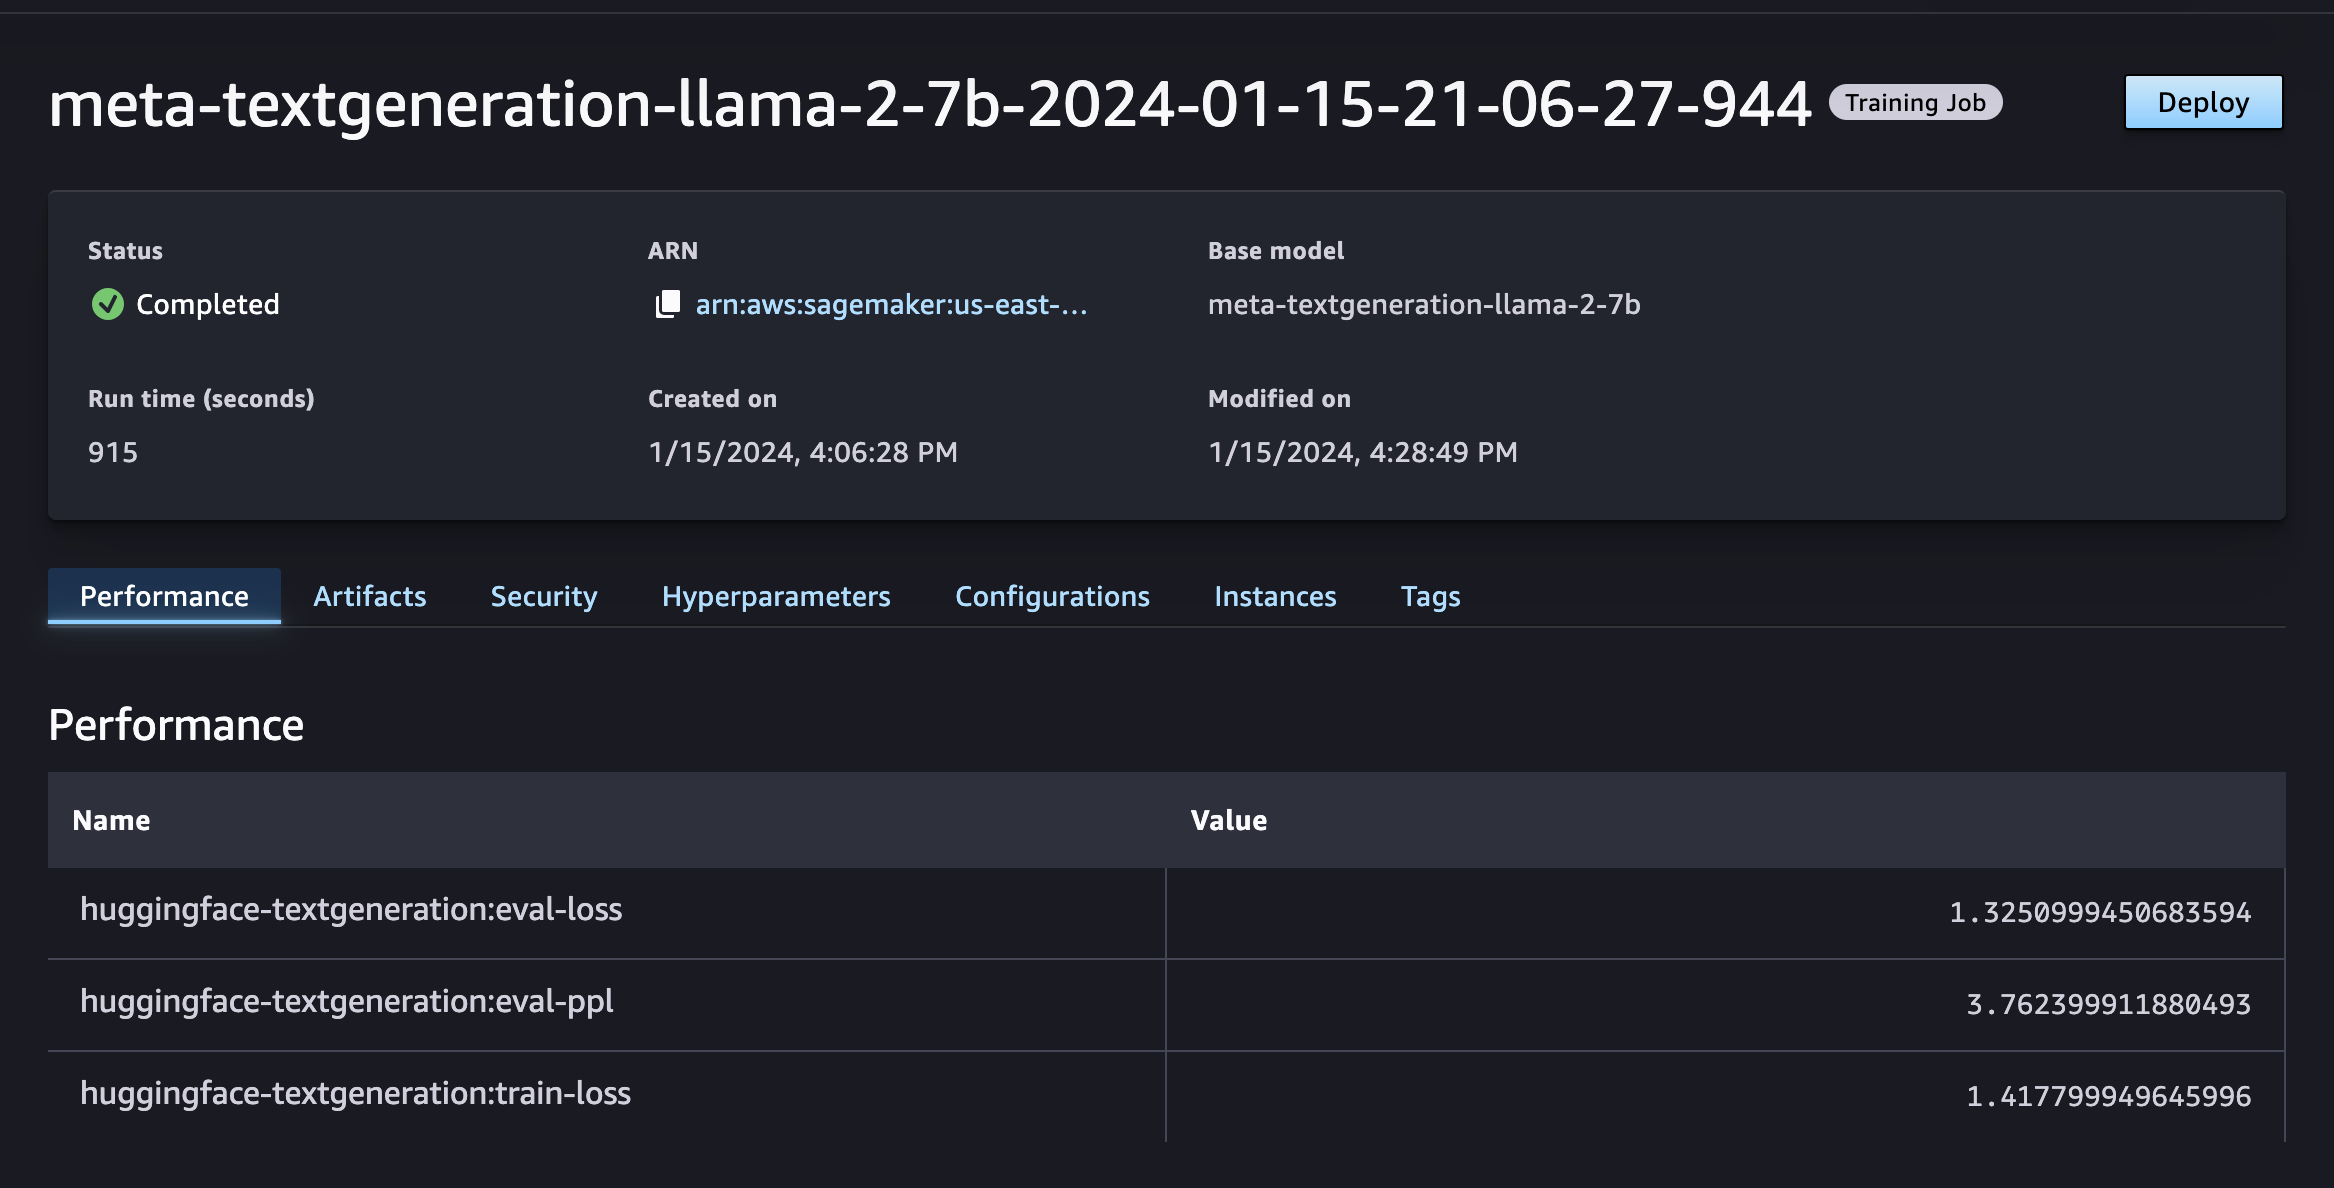Open the Security tab
Viewport: 2334px width, 1188px height.
[543, 596]
